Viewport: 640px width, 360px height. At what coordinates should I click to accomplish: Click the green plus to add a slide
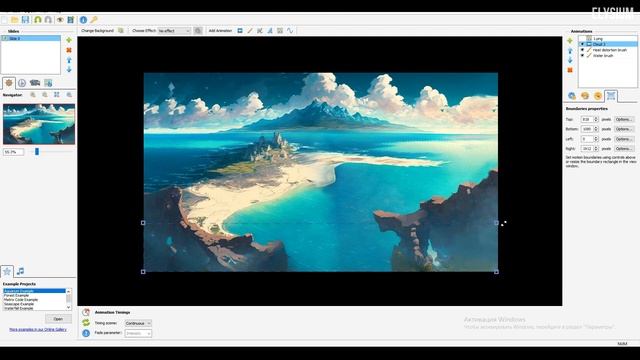tap(69, 40)
